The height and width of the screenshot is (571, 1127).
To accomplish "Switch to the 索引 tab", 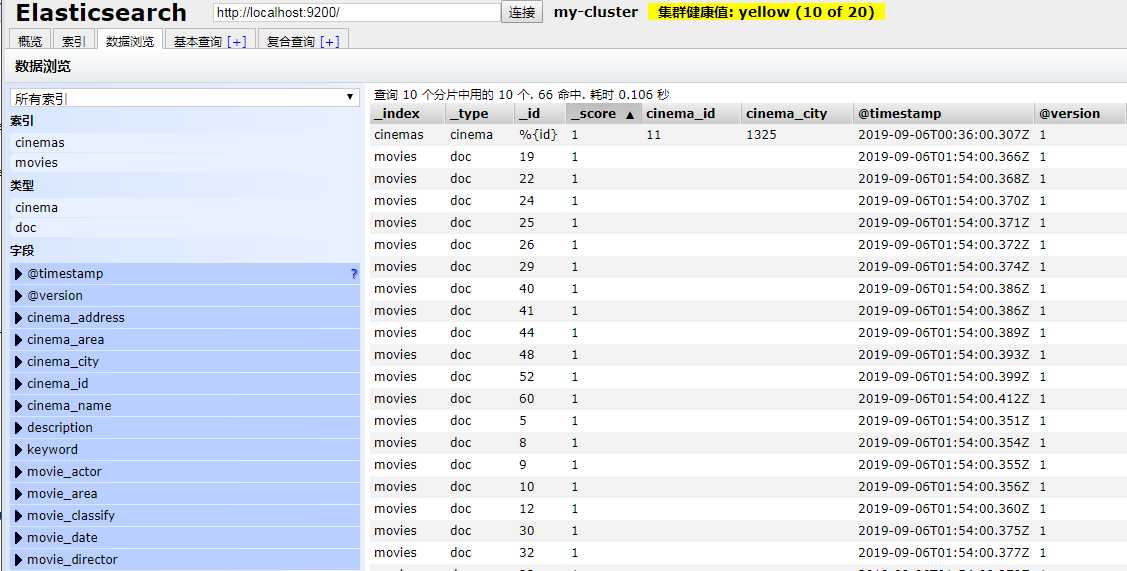I will click(x=73, y=41).
